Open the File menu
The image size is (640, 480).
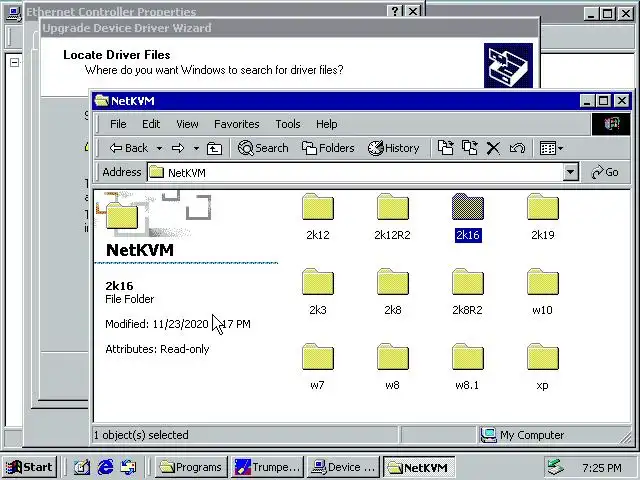point(118,124)
